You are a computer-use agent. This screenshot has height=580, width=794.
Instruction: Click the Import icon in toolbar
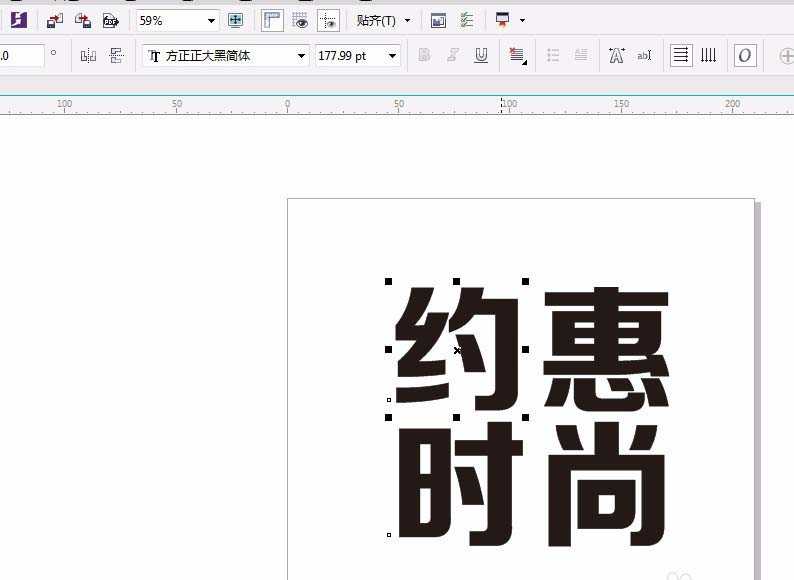(55, 20)
